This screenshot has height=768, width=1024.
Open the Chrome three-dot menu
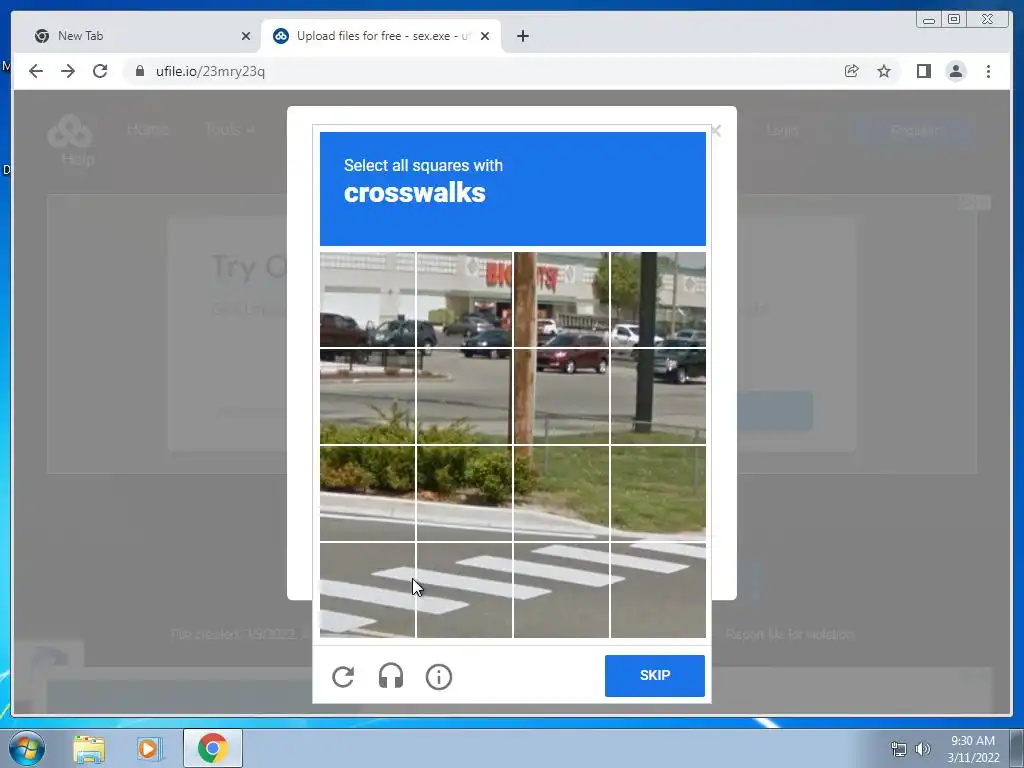pyautogui.click(x=988, y=71)
